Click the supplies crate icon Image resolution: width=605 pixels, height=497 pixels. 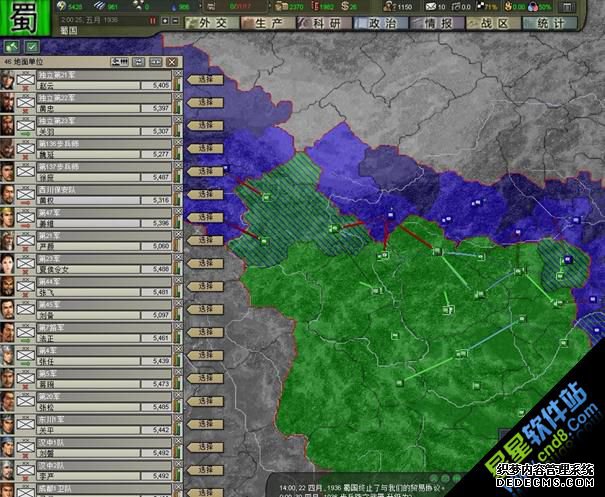(x=280, y=6)
